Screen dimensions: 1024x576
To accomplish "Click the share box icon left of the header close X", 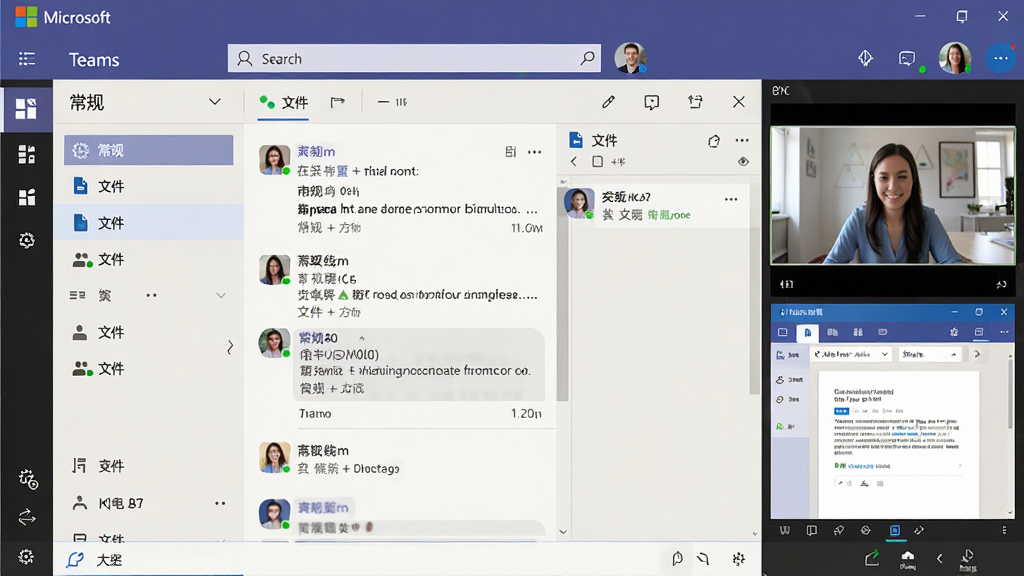I will [695, 102].
